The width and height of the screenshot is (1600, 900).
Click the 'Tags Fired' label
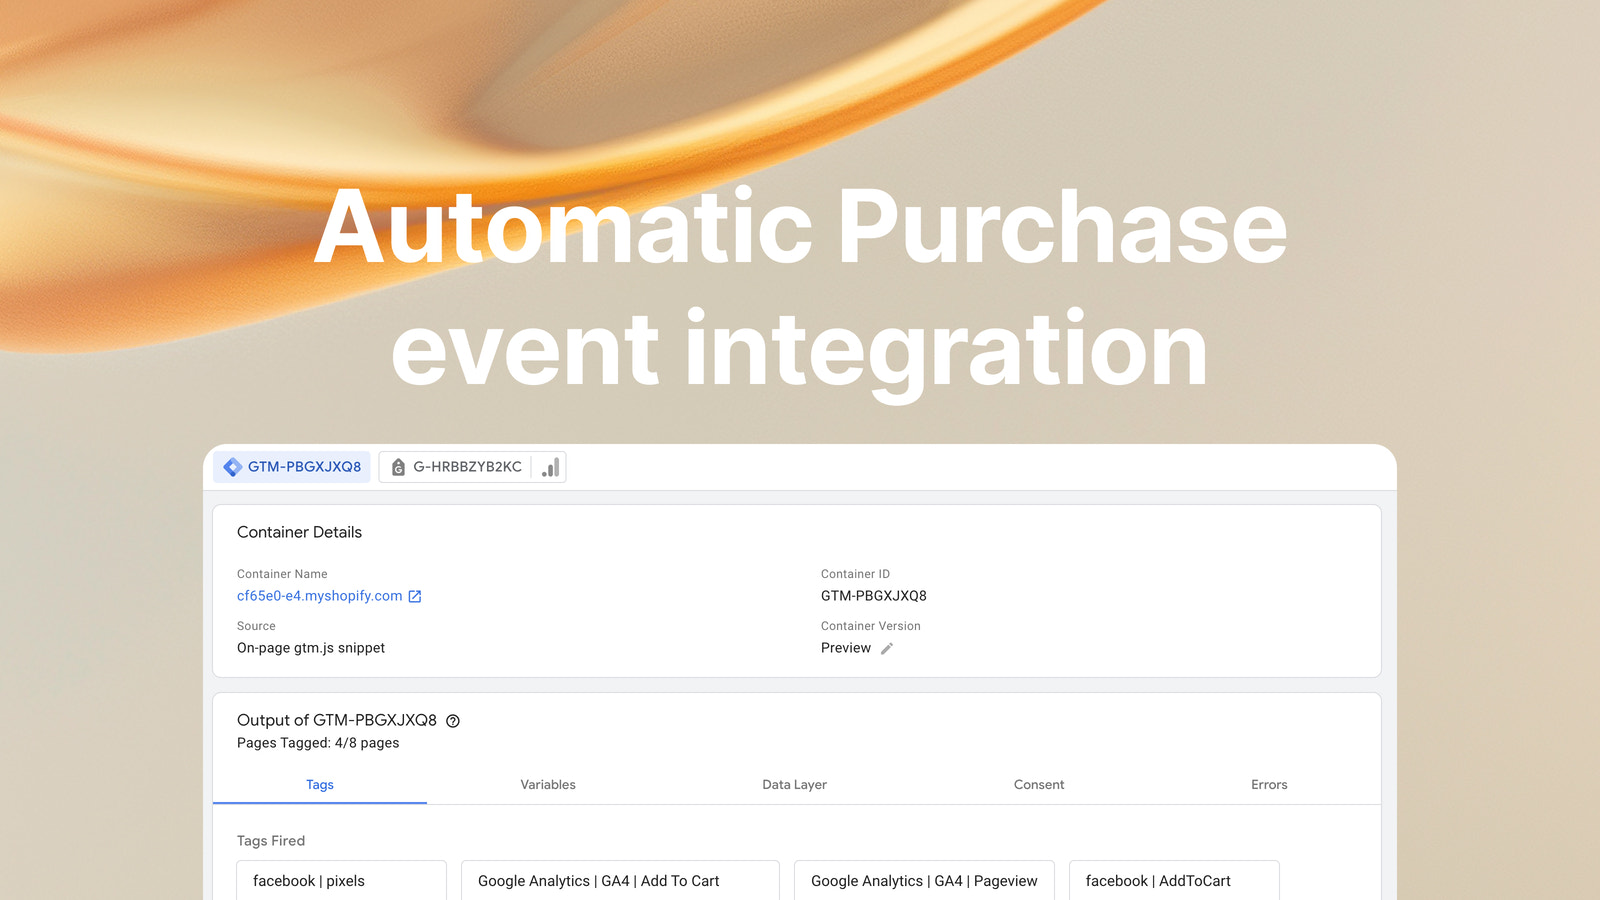pyautogui.click(x=271, y=841)
